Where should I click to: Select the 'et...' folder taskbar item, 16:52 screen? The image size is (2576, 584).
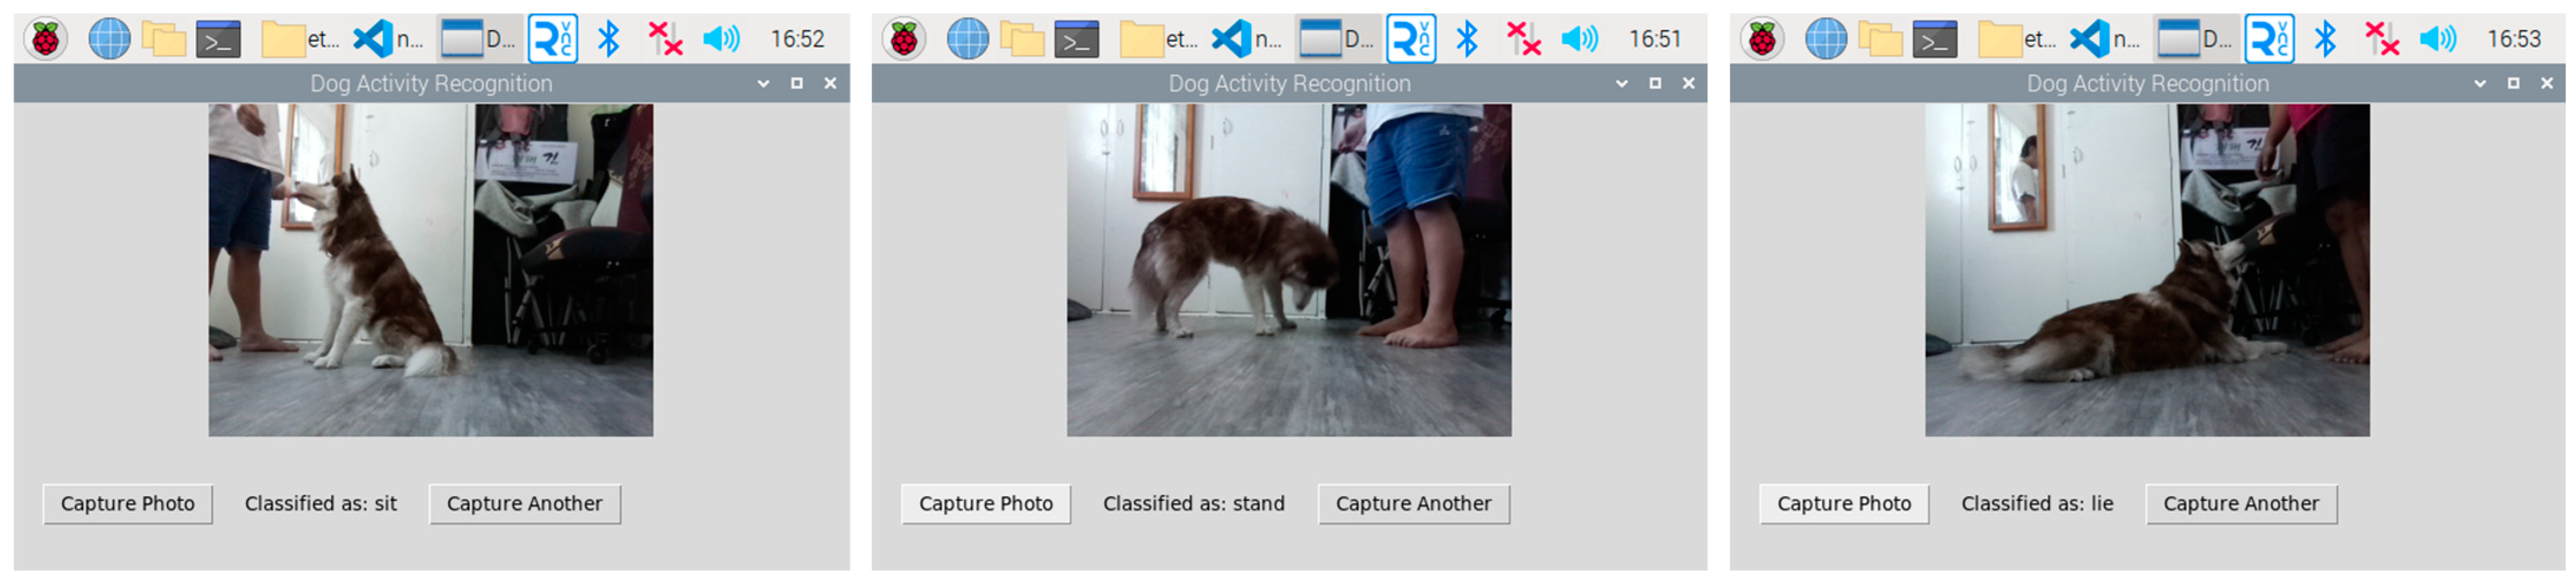point(300,40)
